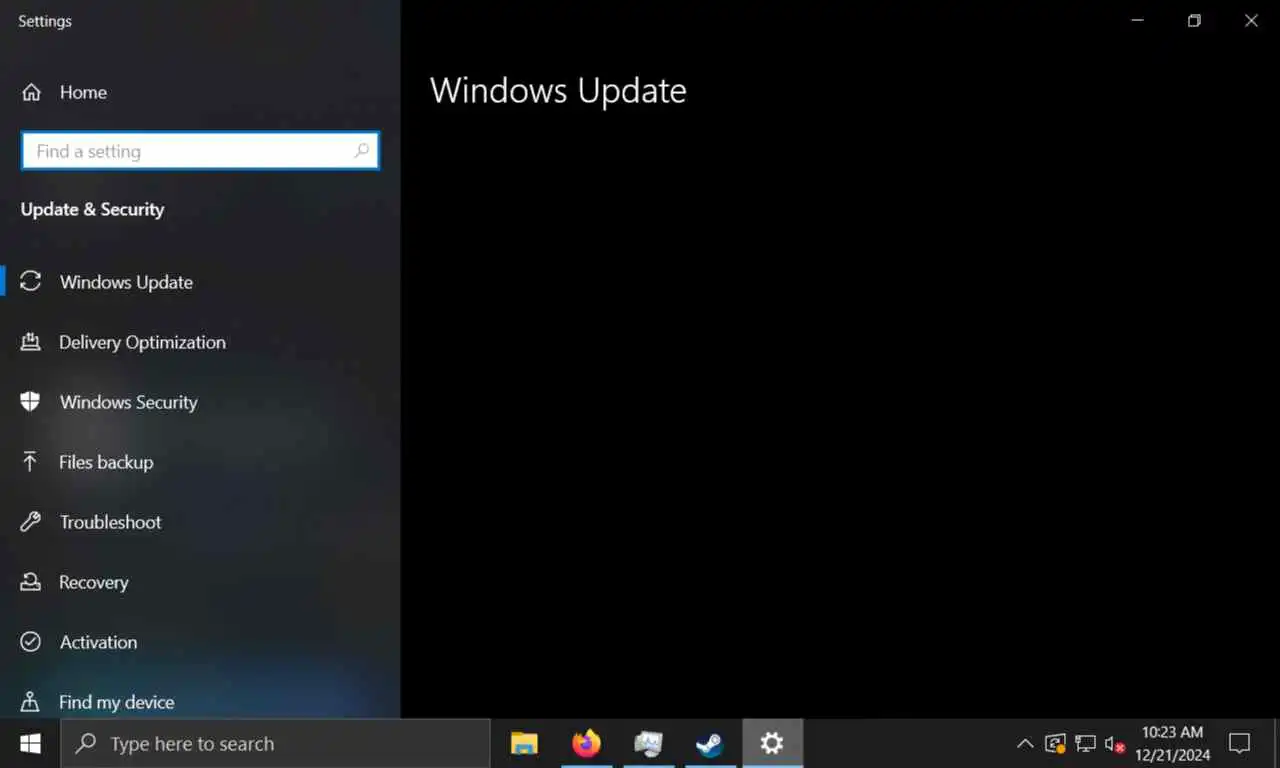Launch Firefox from the taskbar

coord(586,744)
